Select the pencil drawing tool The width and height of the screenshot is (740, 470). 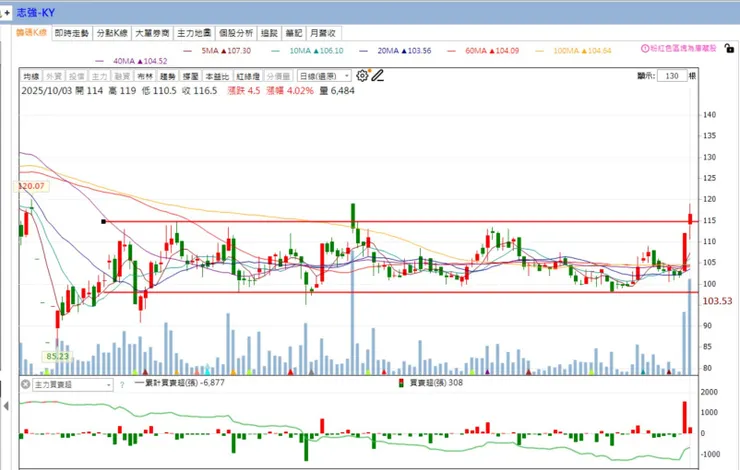point(378,76)
